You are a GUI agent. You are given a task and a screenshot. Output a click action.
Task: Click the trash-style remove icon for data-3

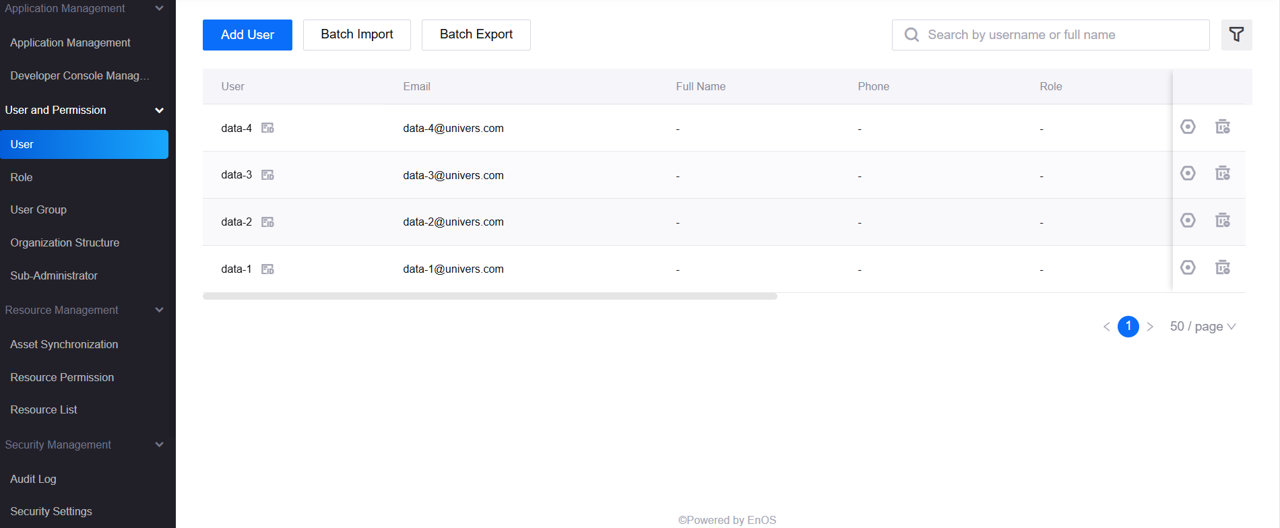coord(1222,174)
